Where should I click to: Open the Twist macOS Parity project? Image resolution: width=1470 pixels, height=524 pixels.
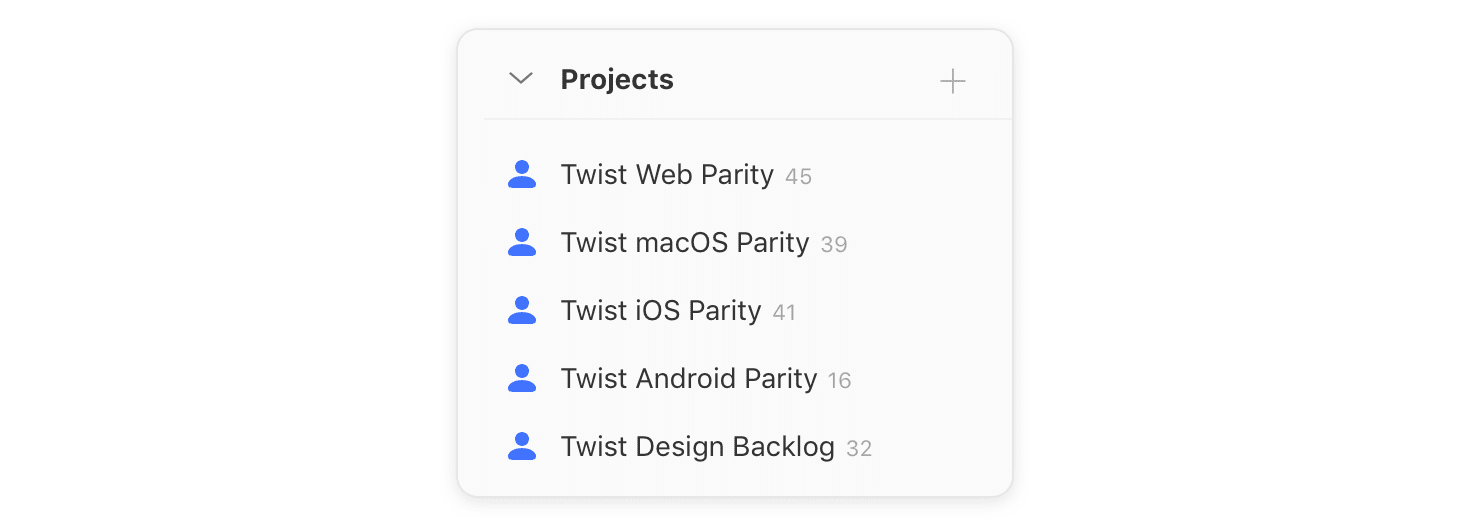pos(685,243)
